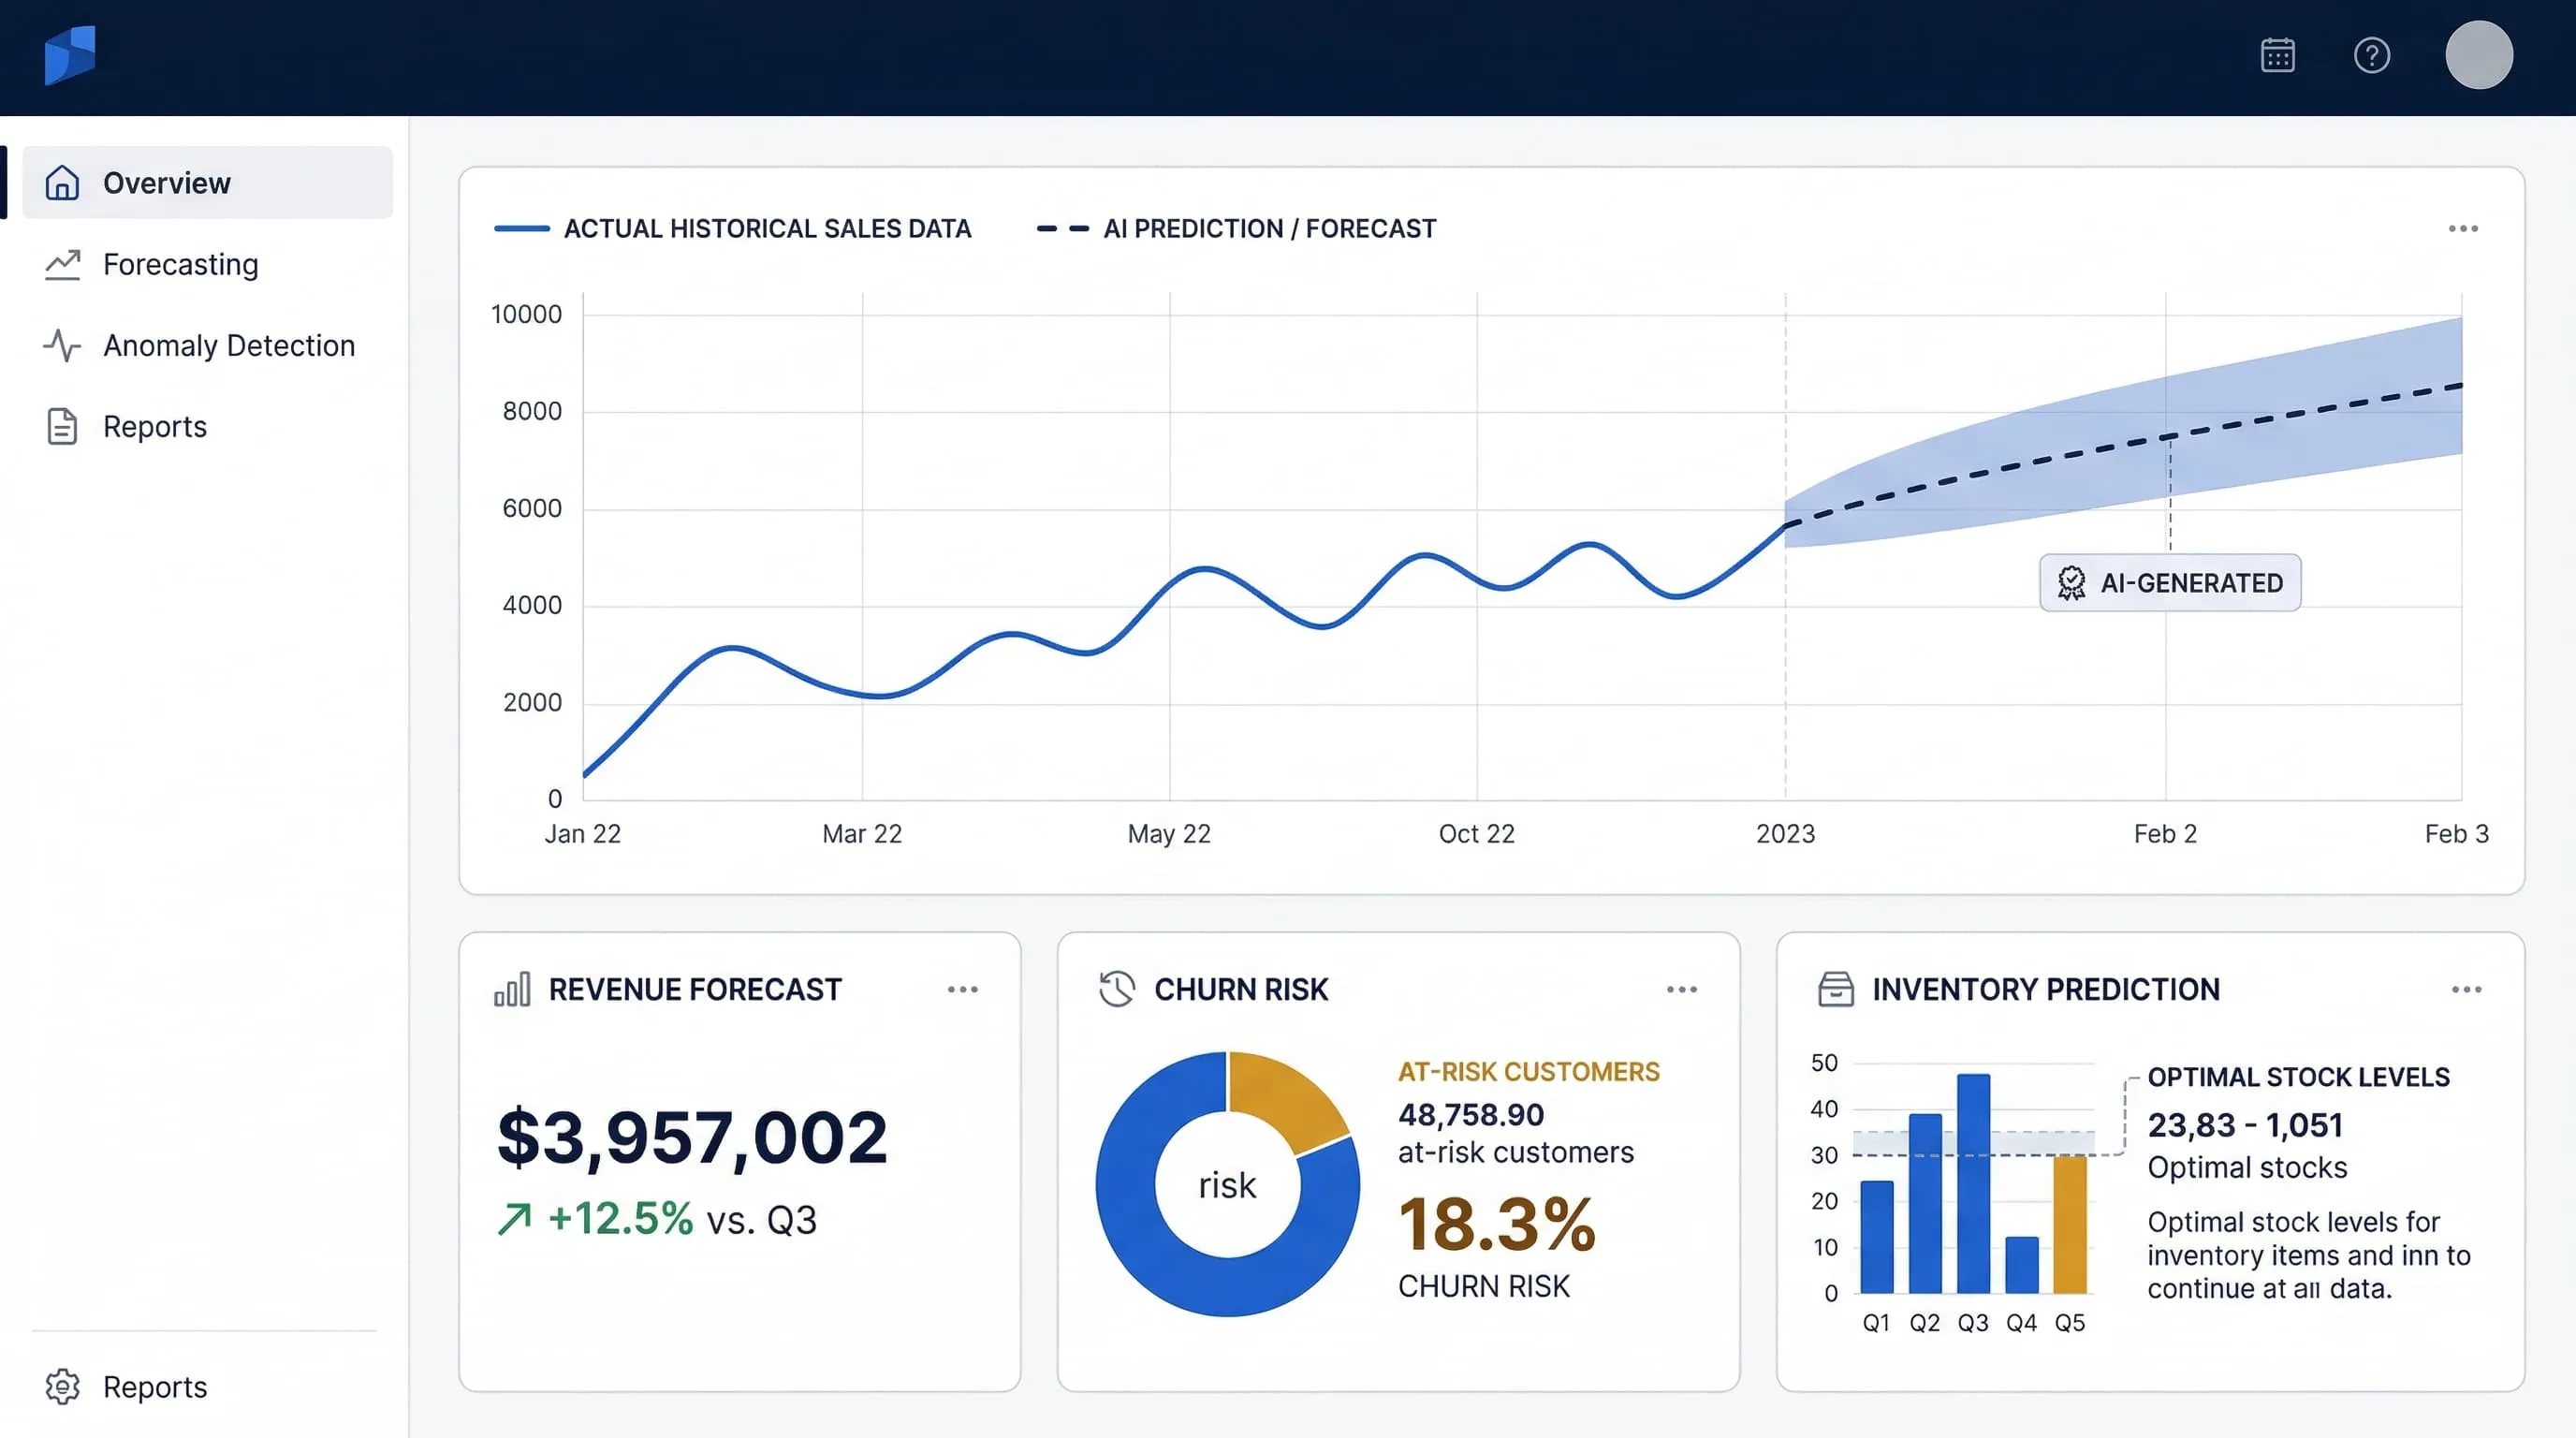Click the green upward arrow trend icon
Viewport: 2576px width, 1438px height.
pyautogui.click(x=515, y=1219)
